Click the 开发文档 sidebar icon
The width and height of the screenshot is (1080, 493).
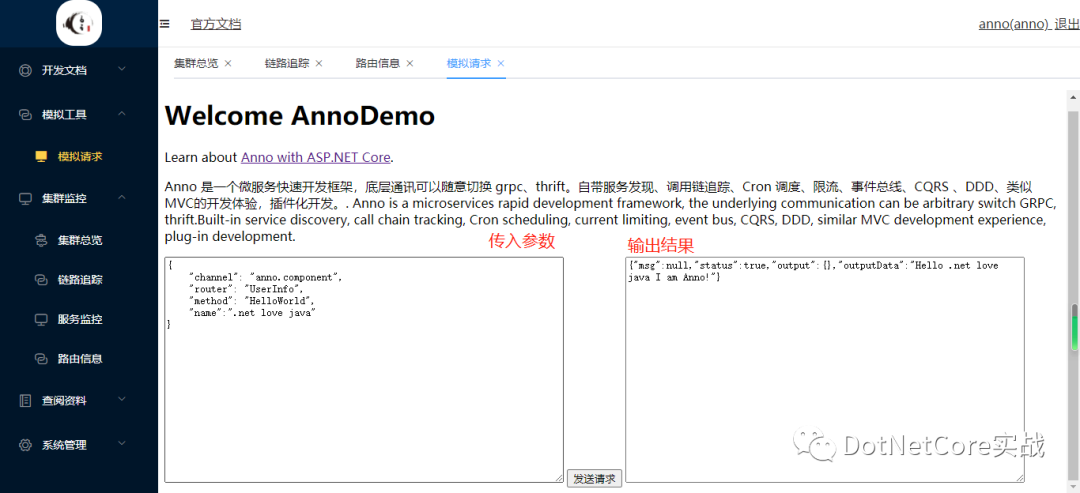click(x=25, y=70)
